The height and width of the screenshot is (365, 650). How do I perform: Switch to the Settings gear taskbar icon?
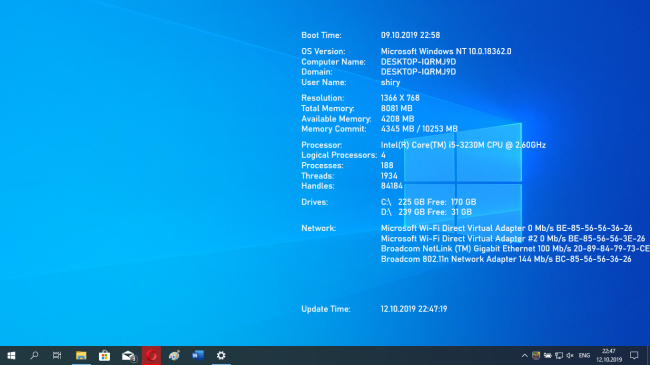tap(221, 355)
